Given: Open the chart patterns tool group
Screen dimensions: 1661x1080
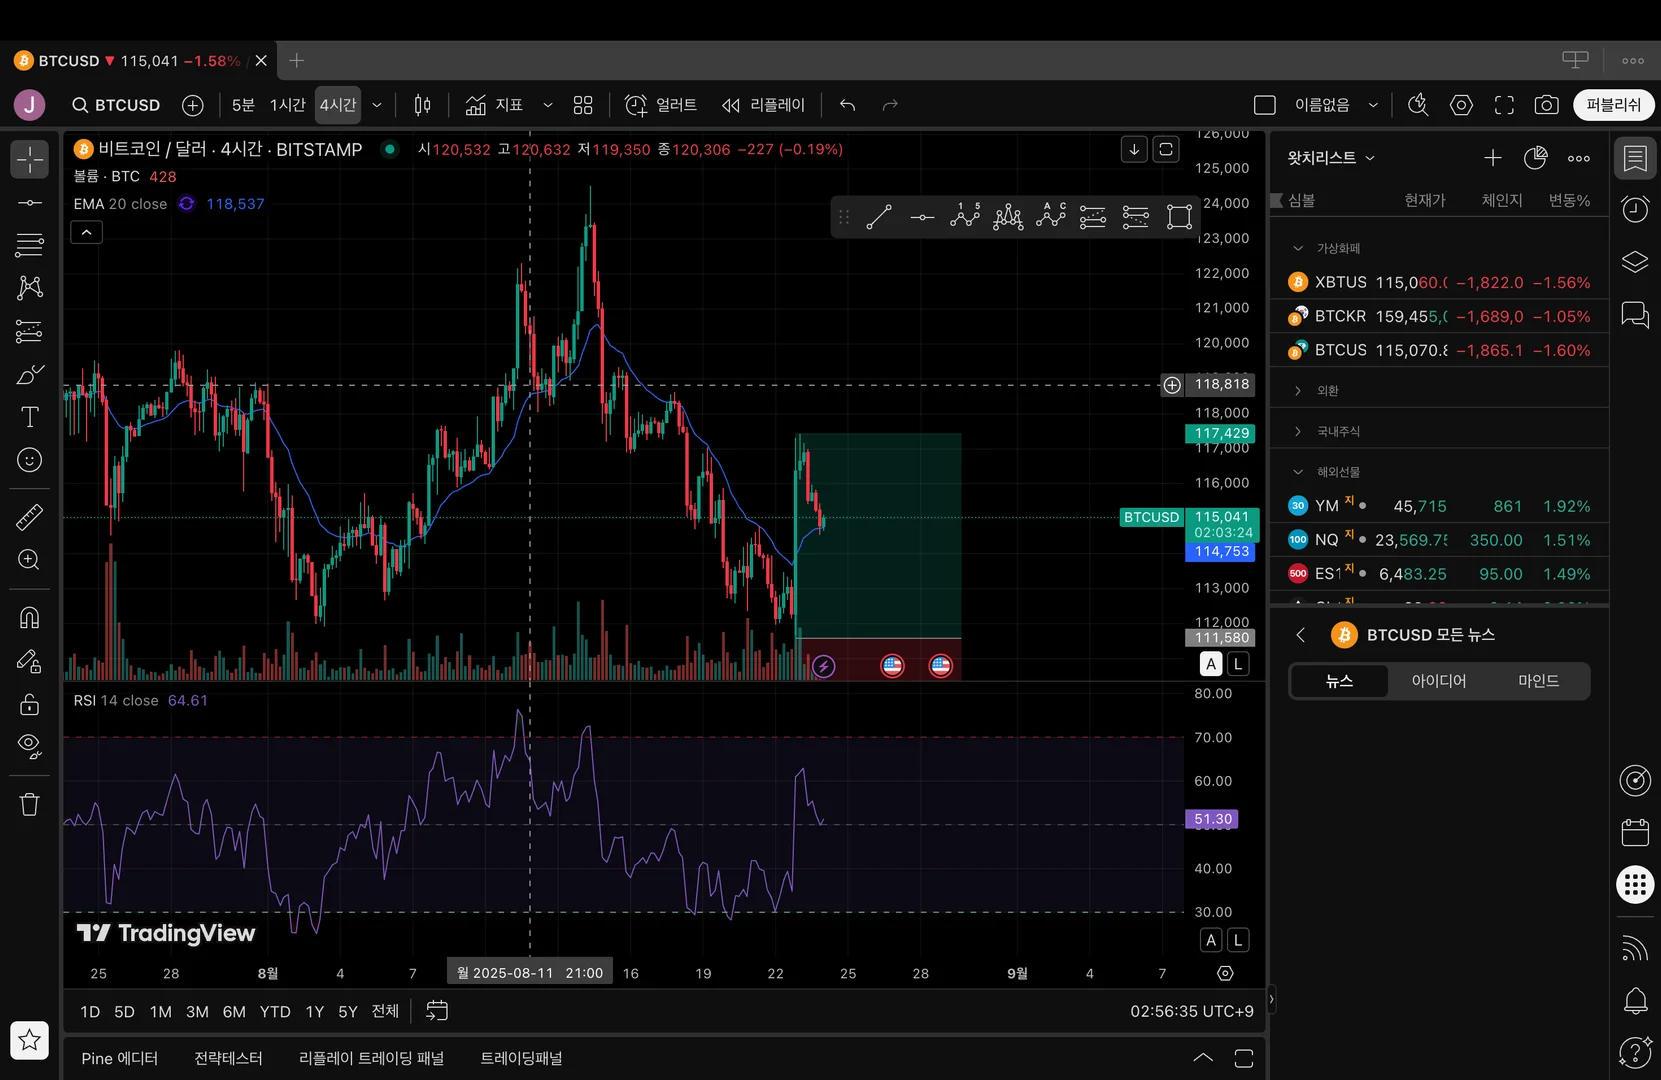Looking at the screenshot, I should (x=30, y=288).
